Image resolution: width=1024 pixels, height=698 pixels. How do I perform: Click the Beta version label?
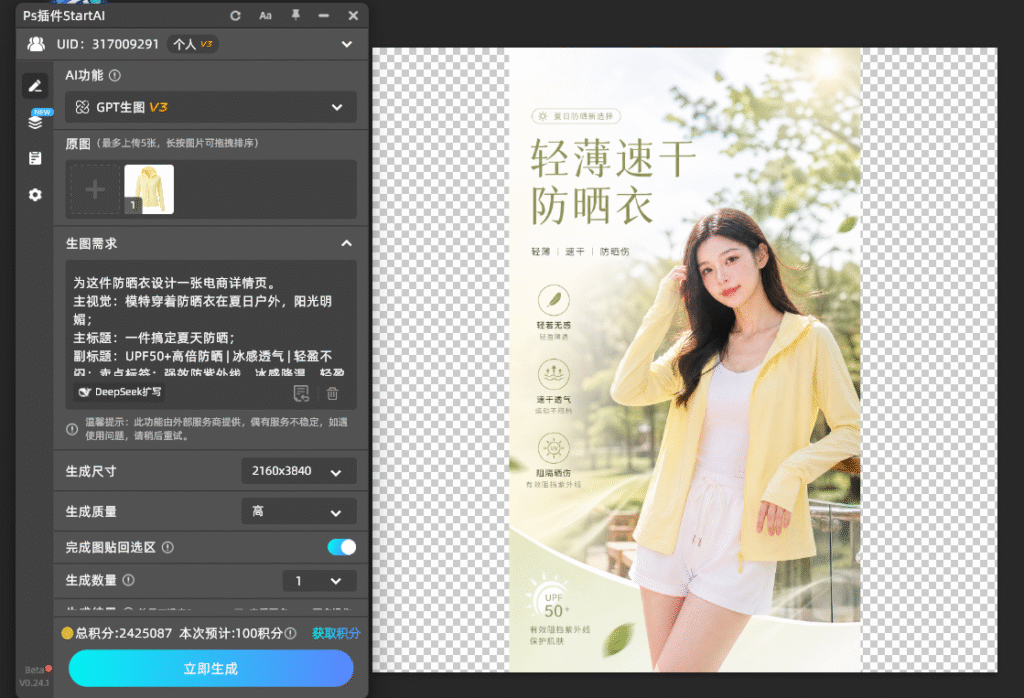tap(35, 670)
